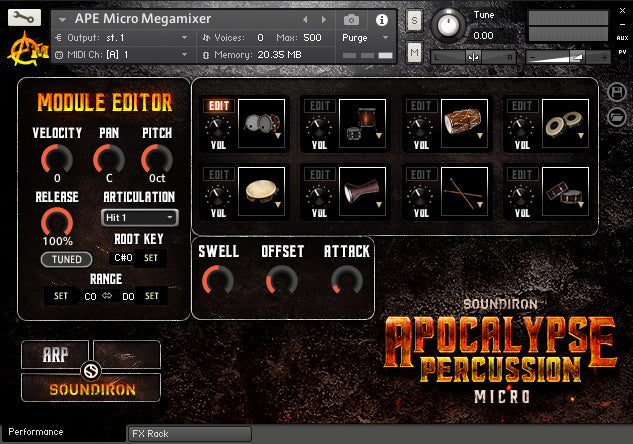Switch to the Performance tab
633x444 pixels.
pos(36,432)
